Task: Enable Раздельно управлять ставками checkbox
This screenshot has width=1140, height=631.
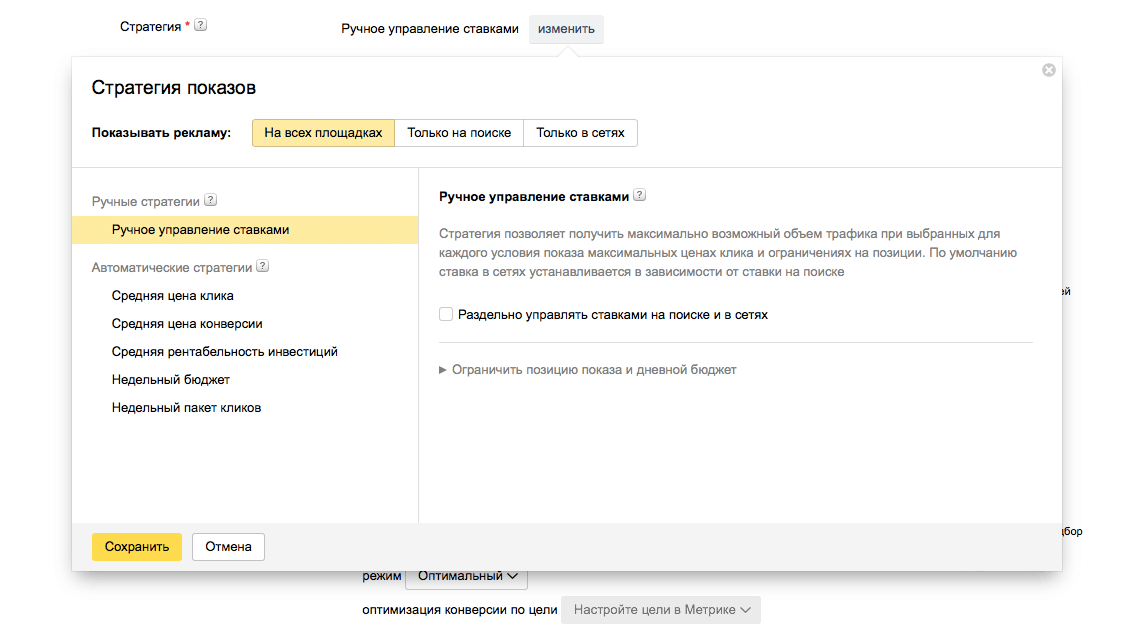Action: pos(446,314)
